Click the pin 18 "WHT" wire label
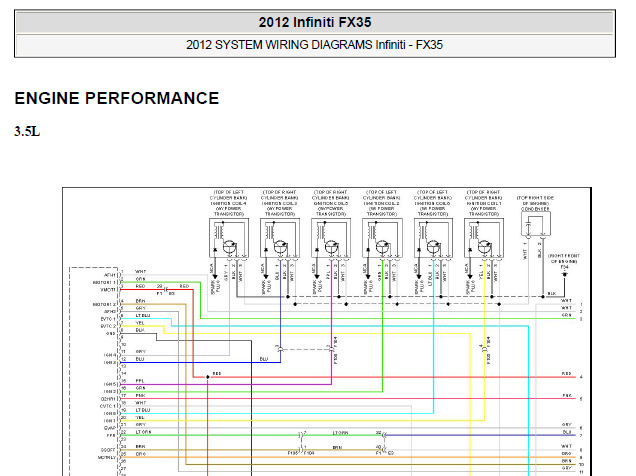The height and width of the screenshot is (476, 636). [x=141, y=403]
